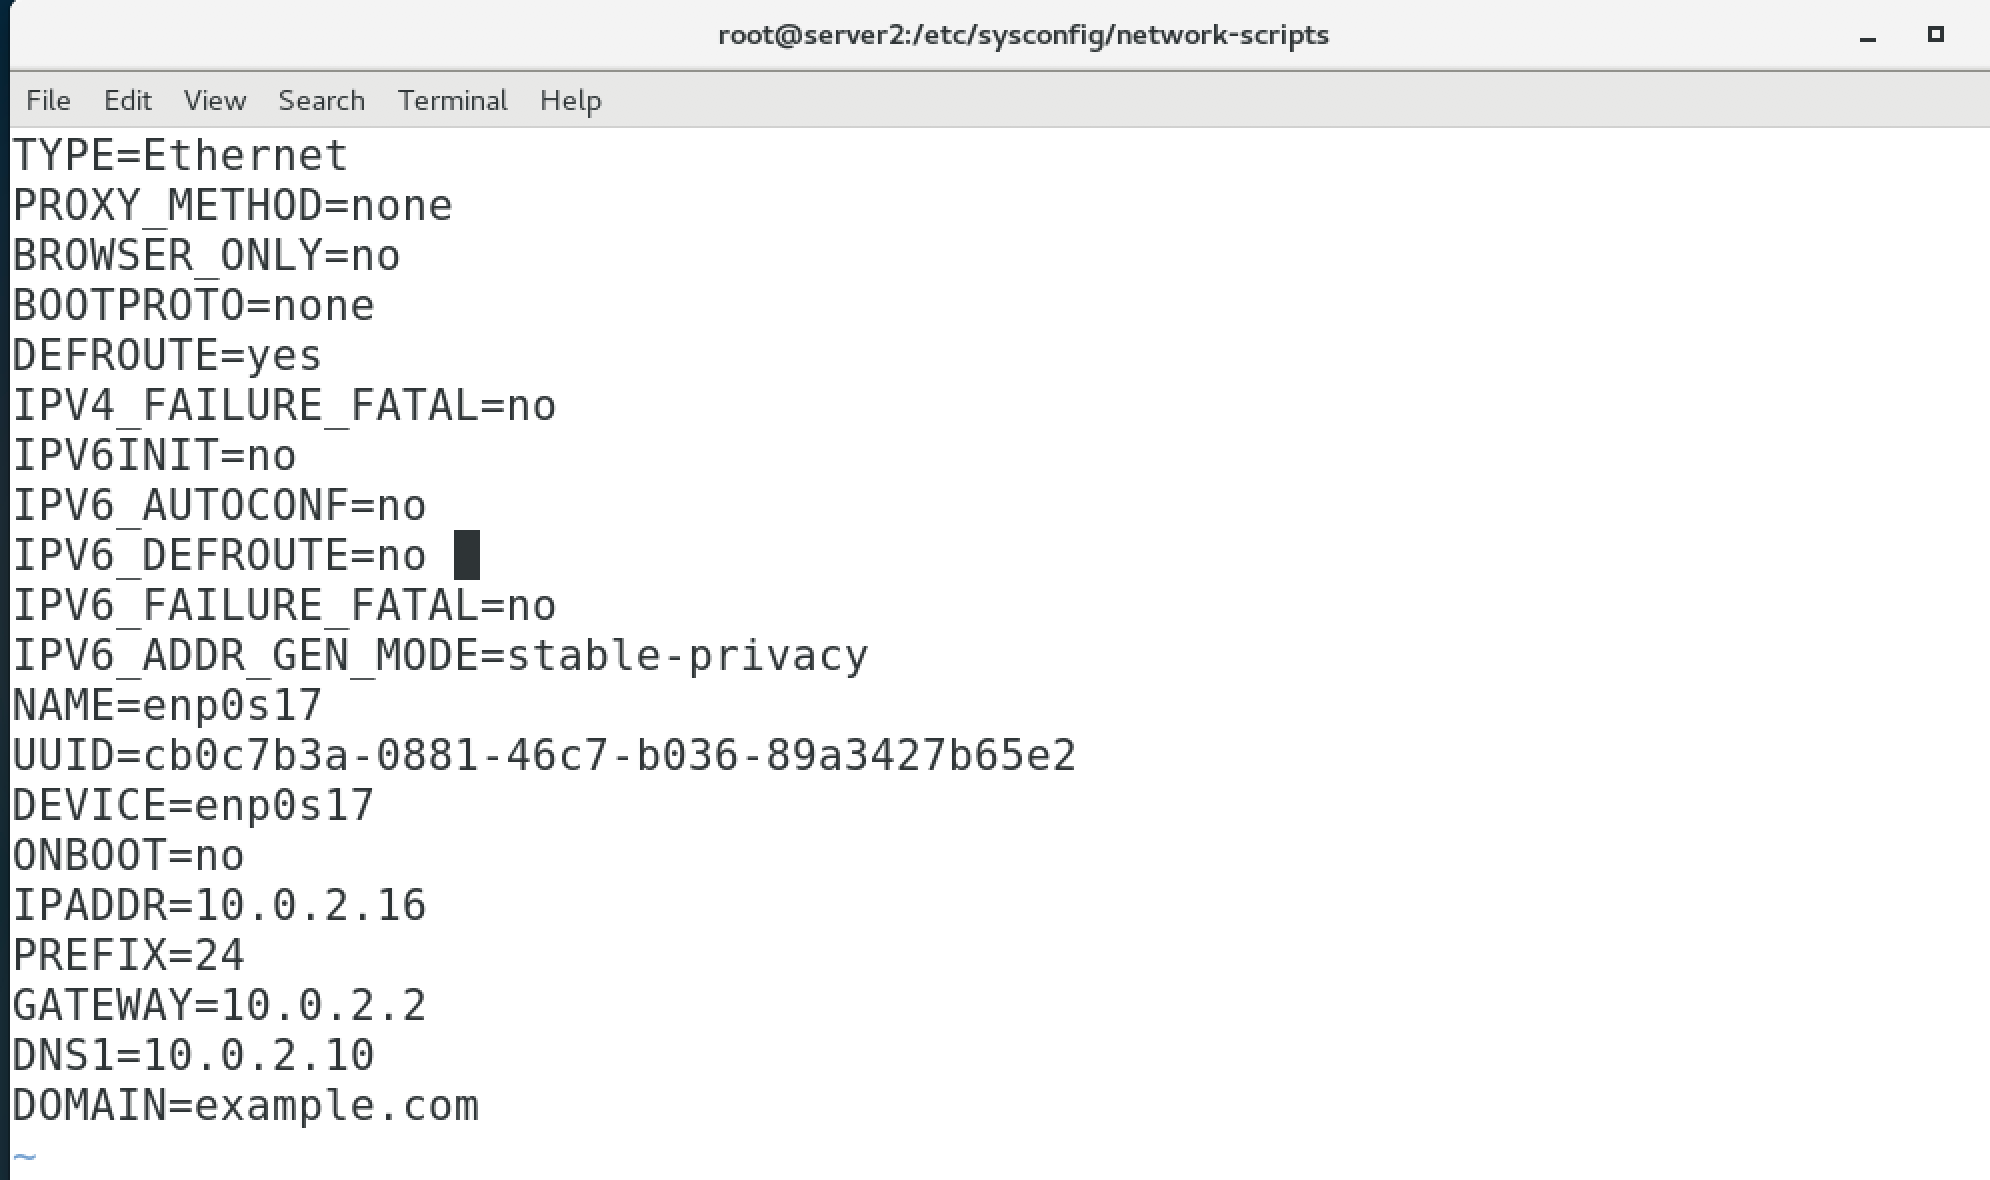1990x1180 pixels.
Task: Open the View menu
Action: (x=215, y=100)
